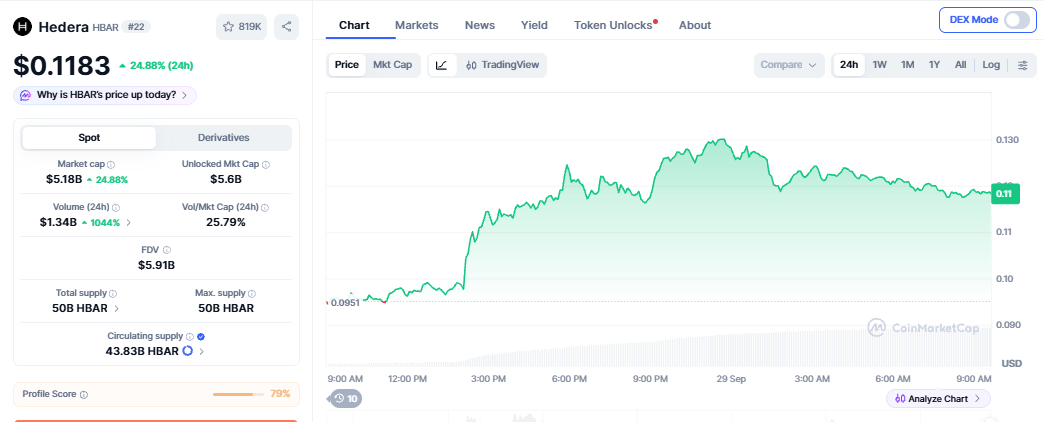The height and width of the screenshot is (422, 1043).
Task: Expand the chevron beside 43.83B HBAR
Action: point(201,351)
